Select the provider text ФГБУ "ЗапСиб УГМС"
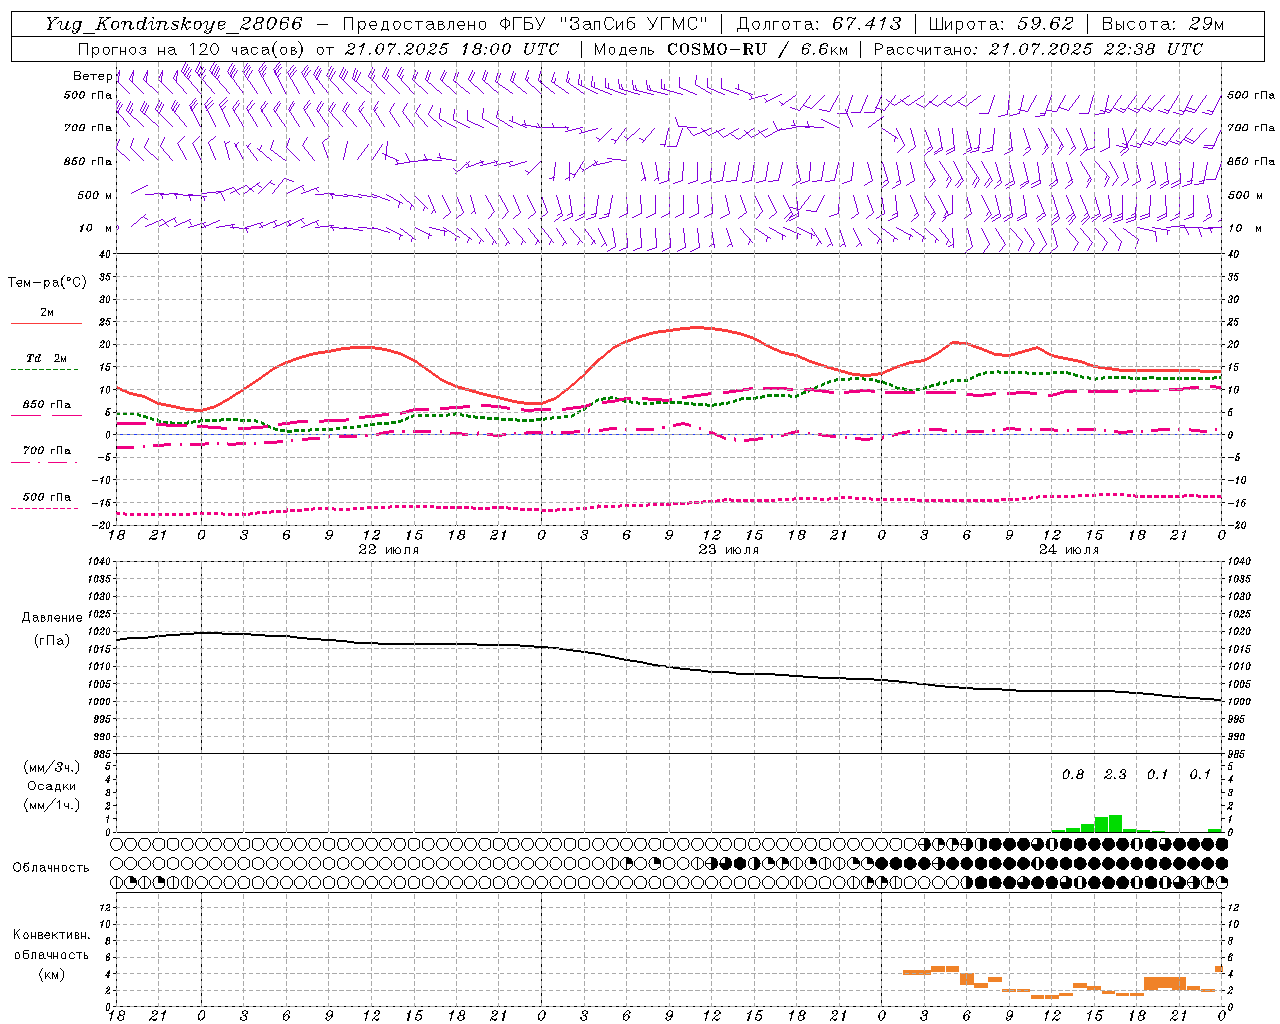 click(602, 24)
